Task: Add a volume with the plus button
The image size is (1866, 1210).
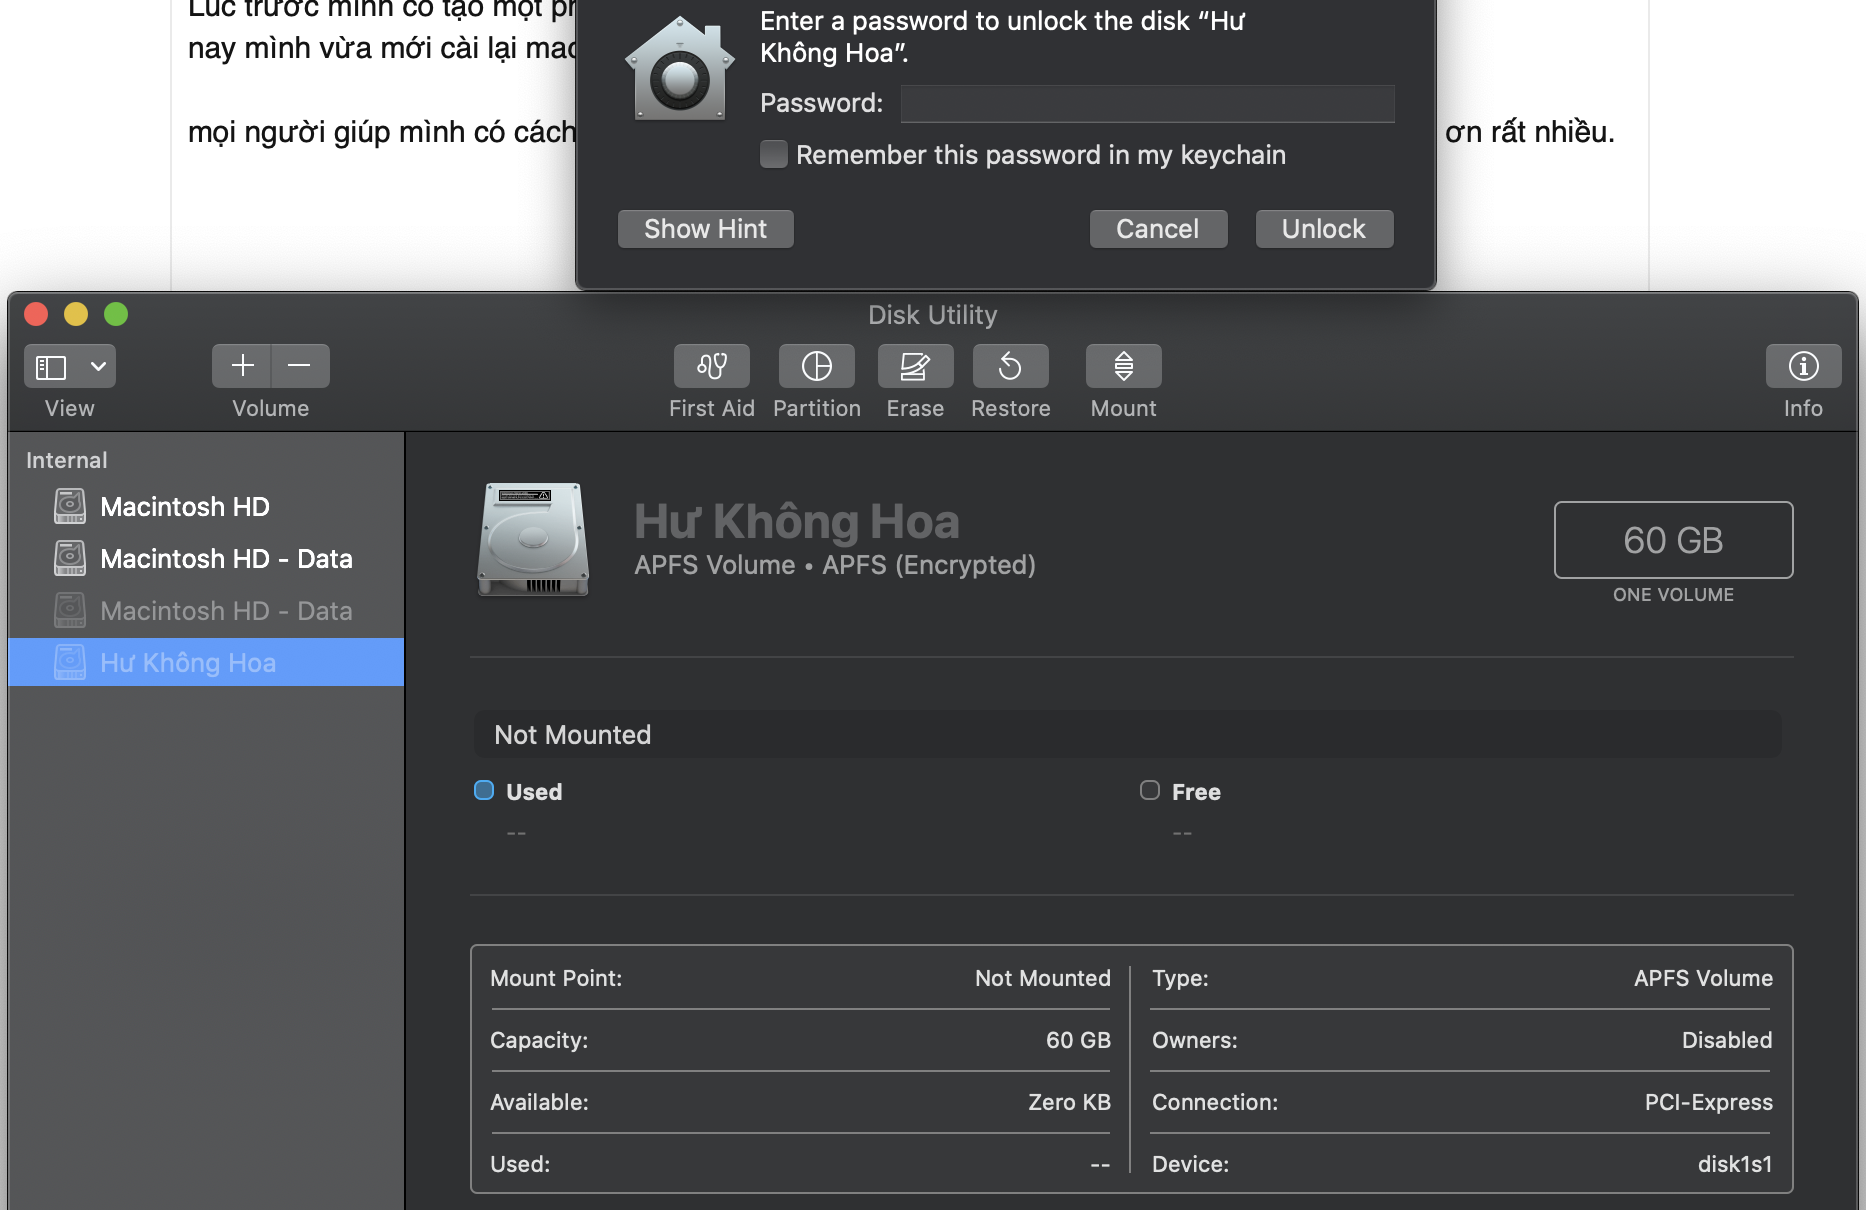Action: 242,366
